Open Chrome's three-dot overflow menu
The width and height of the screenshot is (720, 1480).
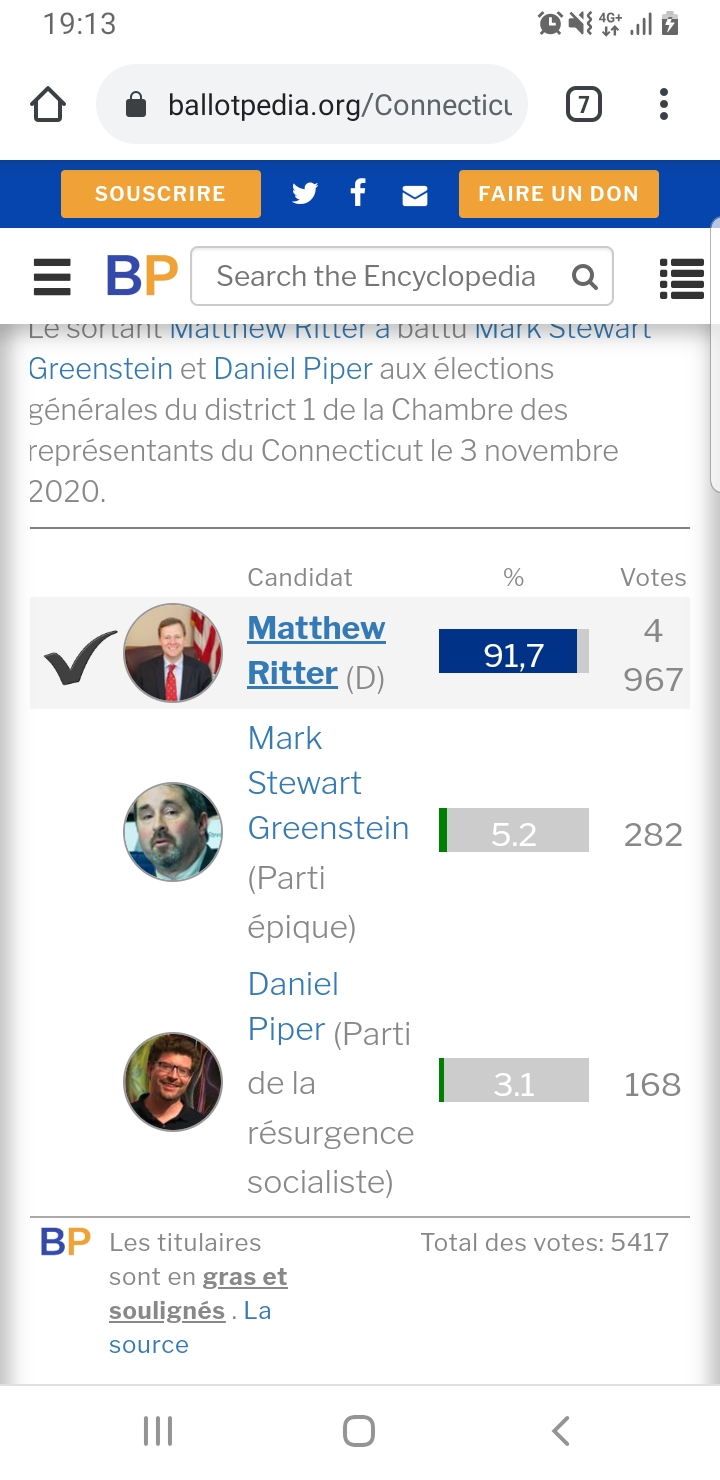pos(664,104)
